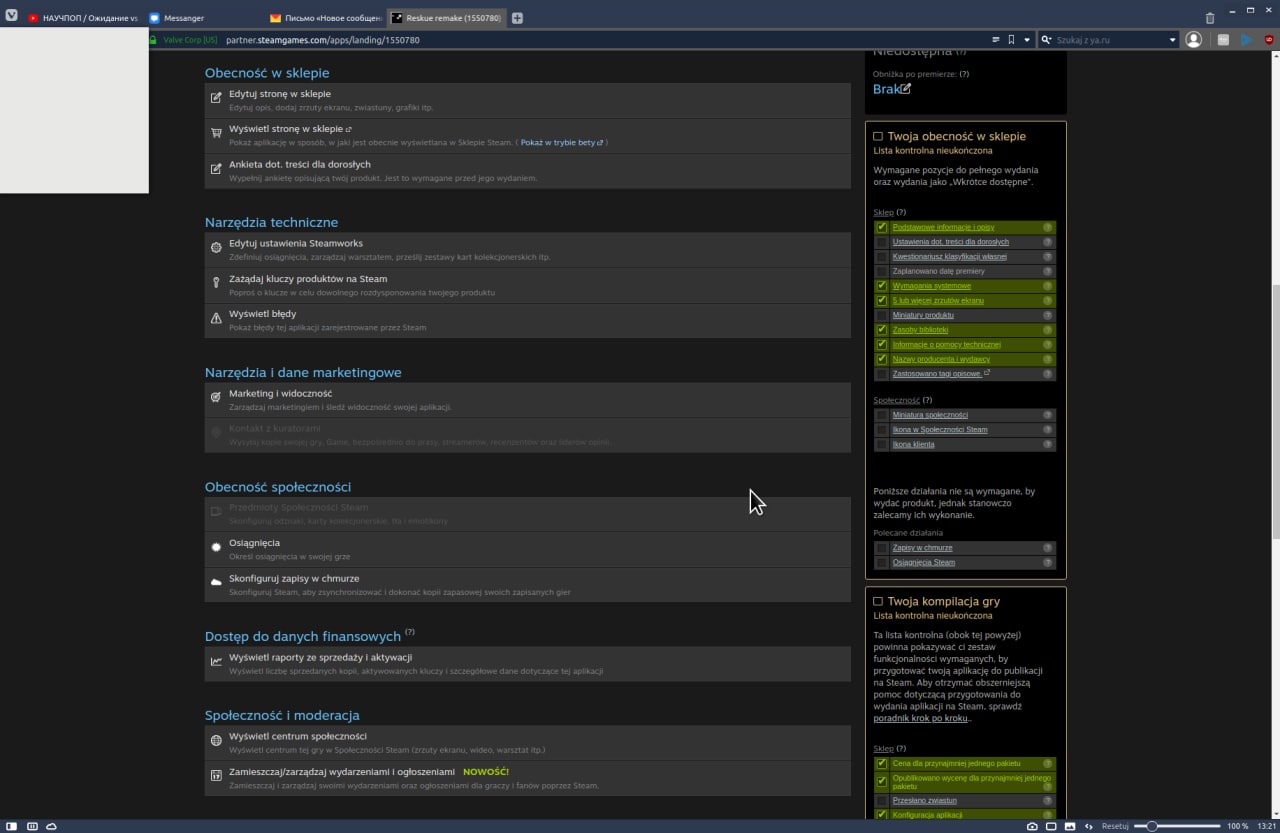Viewport: 1280px width, 833px height.
Task: Open the 'Miniatura społeczności' checklist link
Action: pos(930,415)
